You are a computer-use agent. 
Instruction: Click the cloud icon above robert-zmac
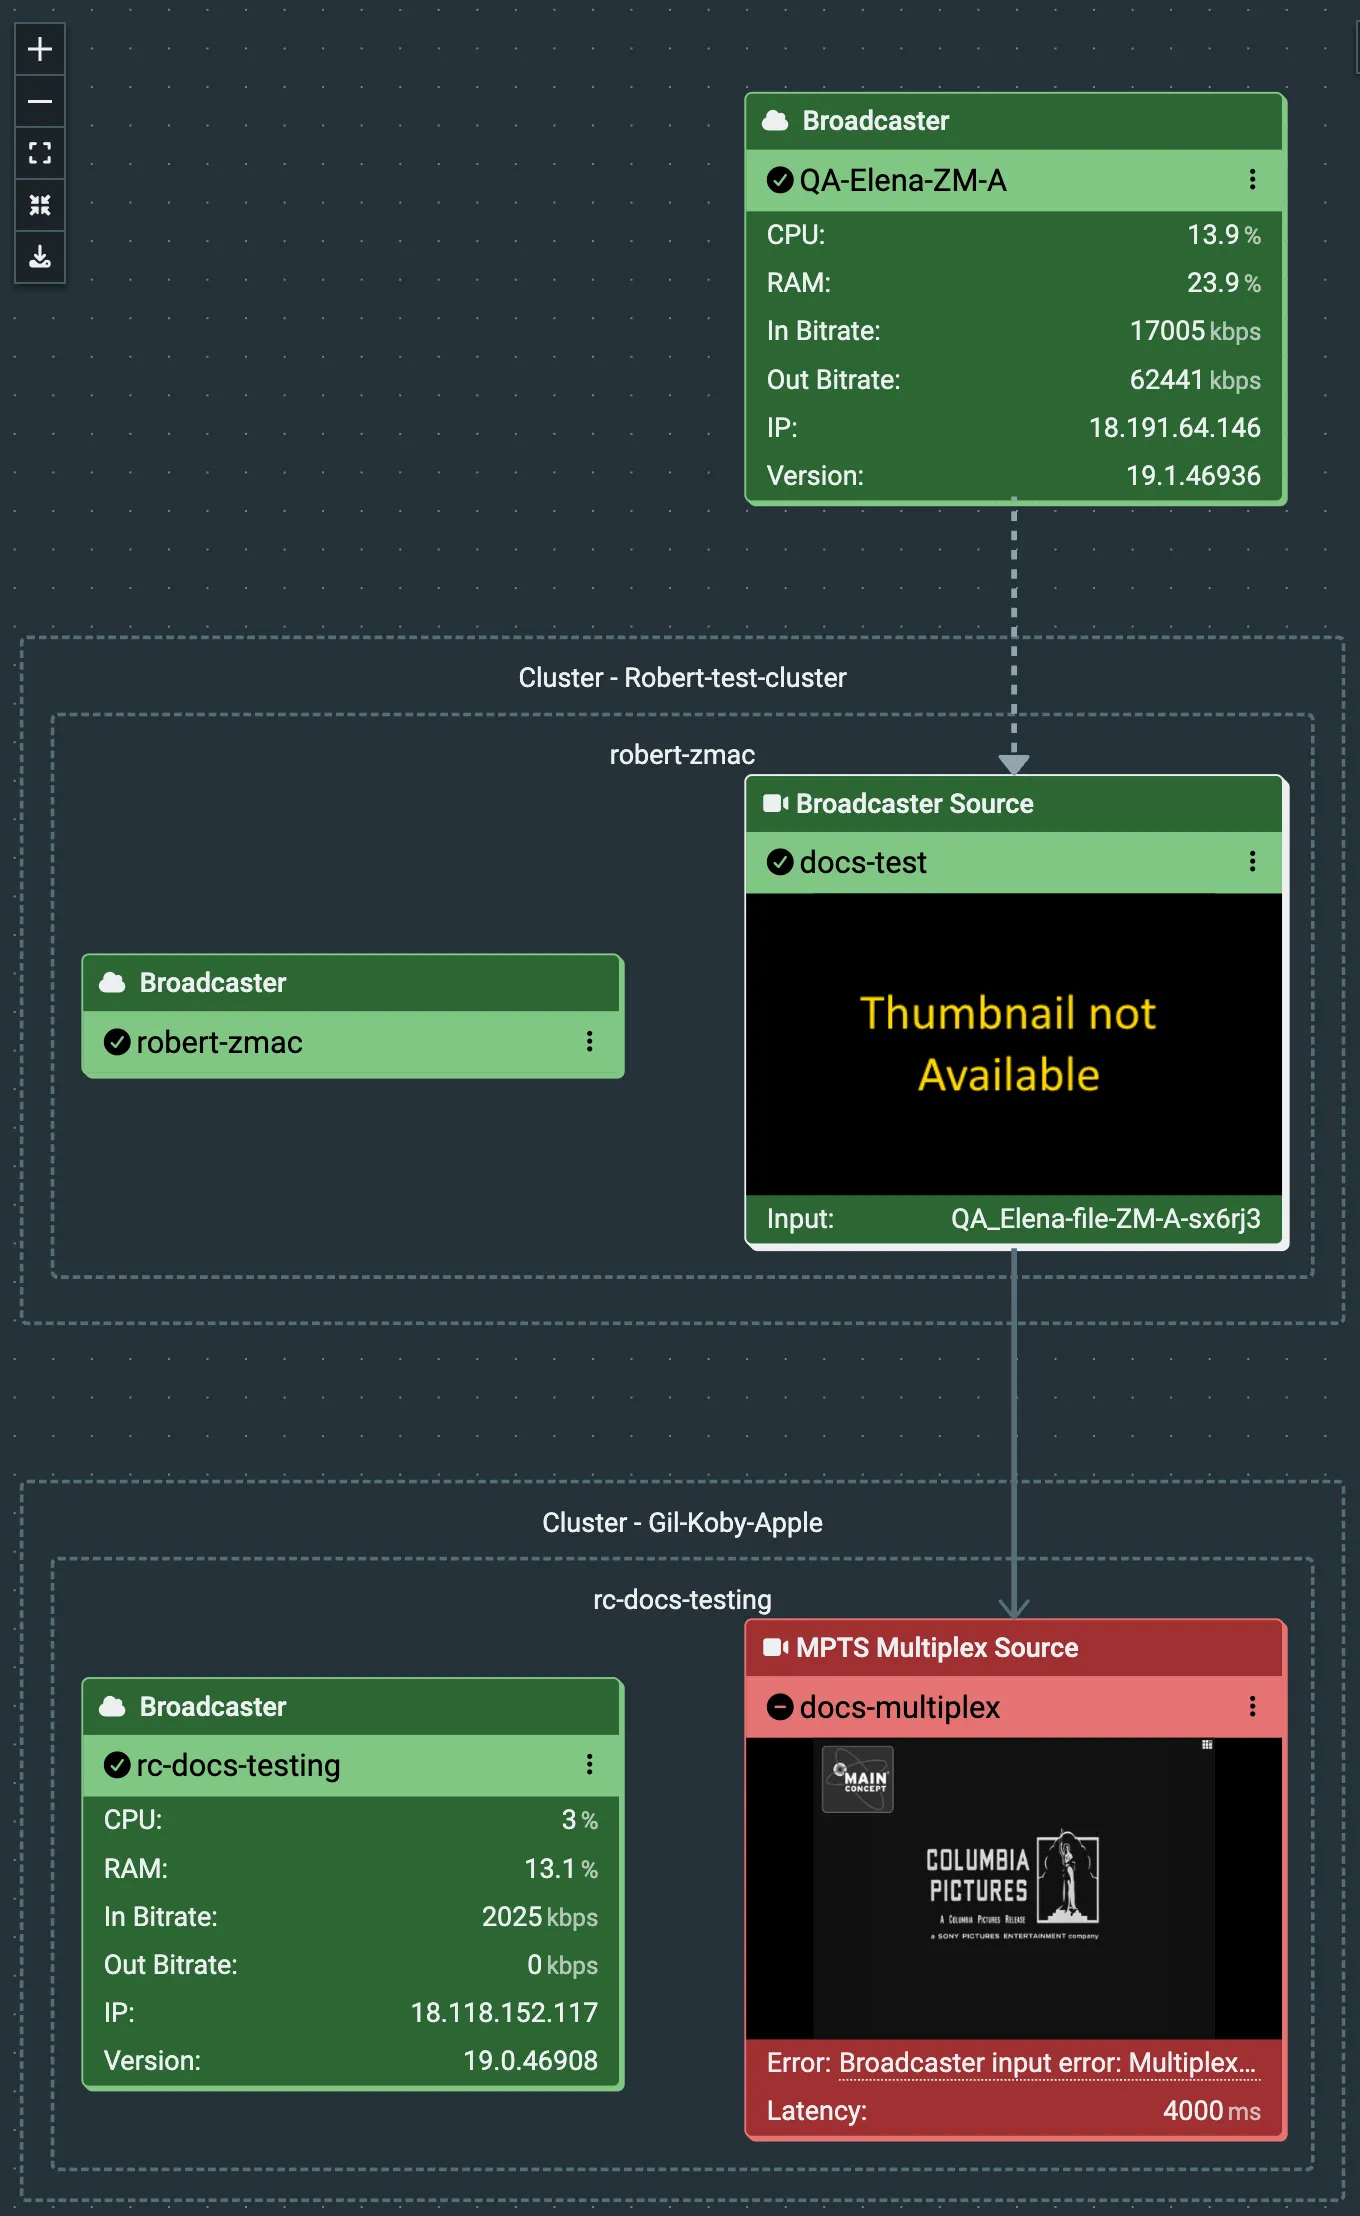(112, 983)
